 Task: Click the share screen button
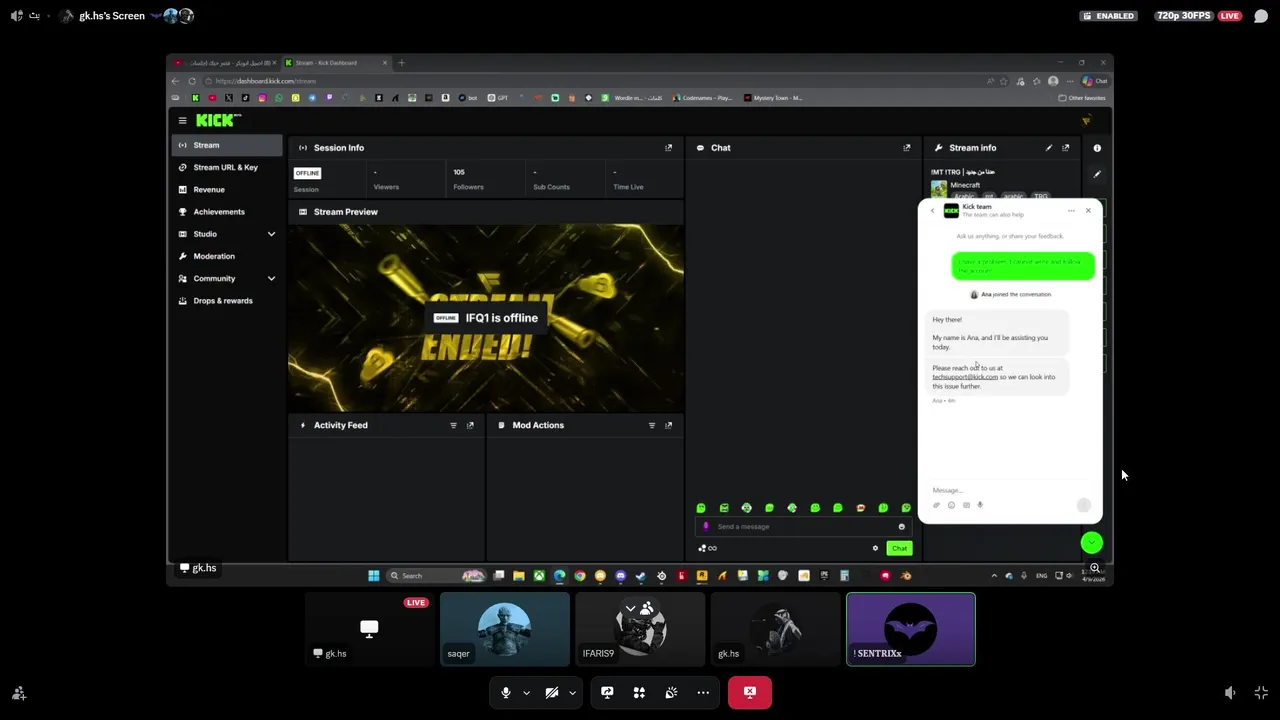[x=607, y=692]
